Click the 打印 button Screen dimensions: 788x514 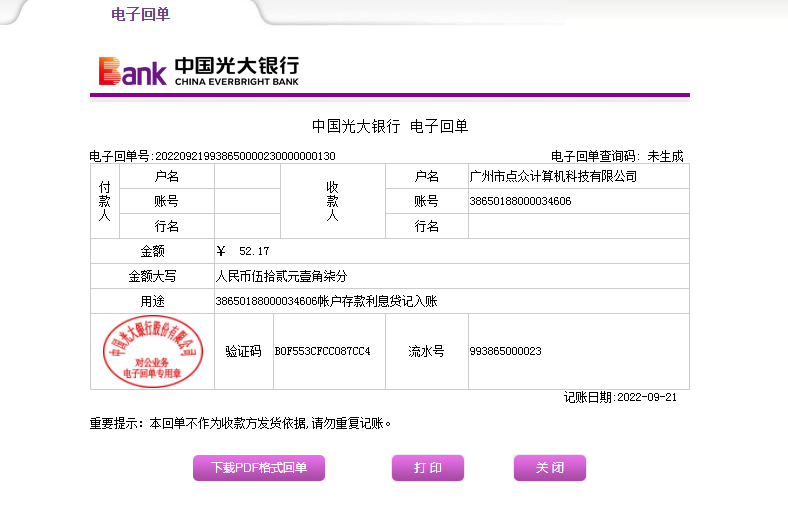coord(428,468)
